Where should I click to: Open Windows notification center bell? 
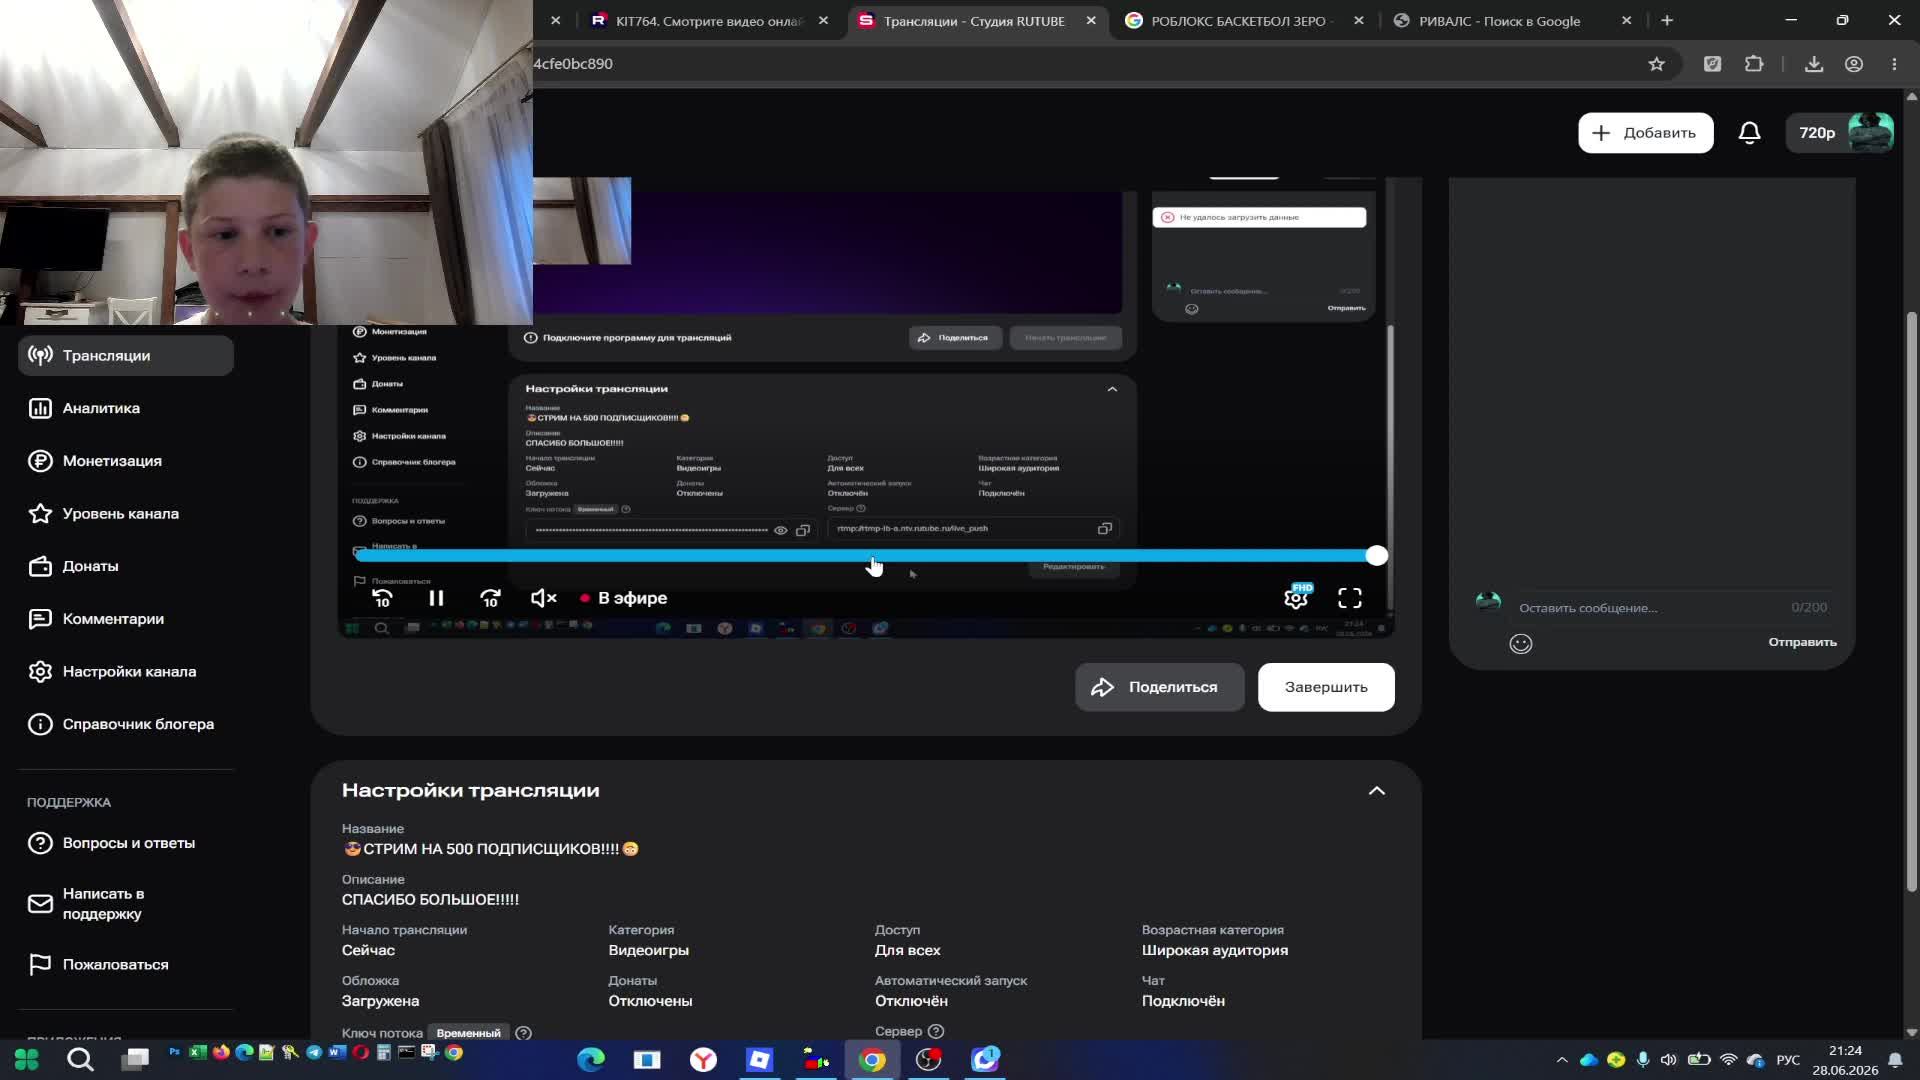coord(1895,1060)
